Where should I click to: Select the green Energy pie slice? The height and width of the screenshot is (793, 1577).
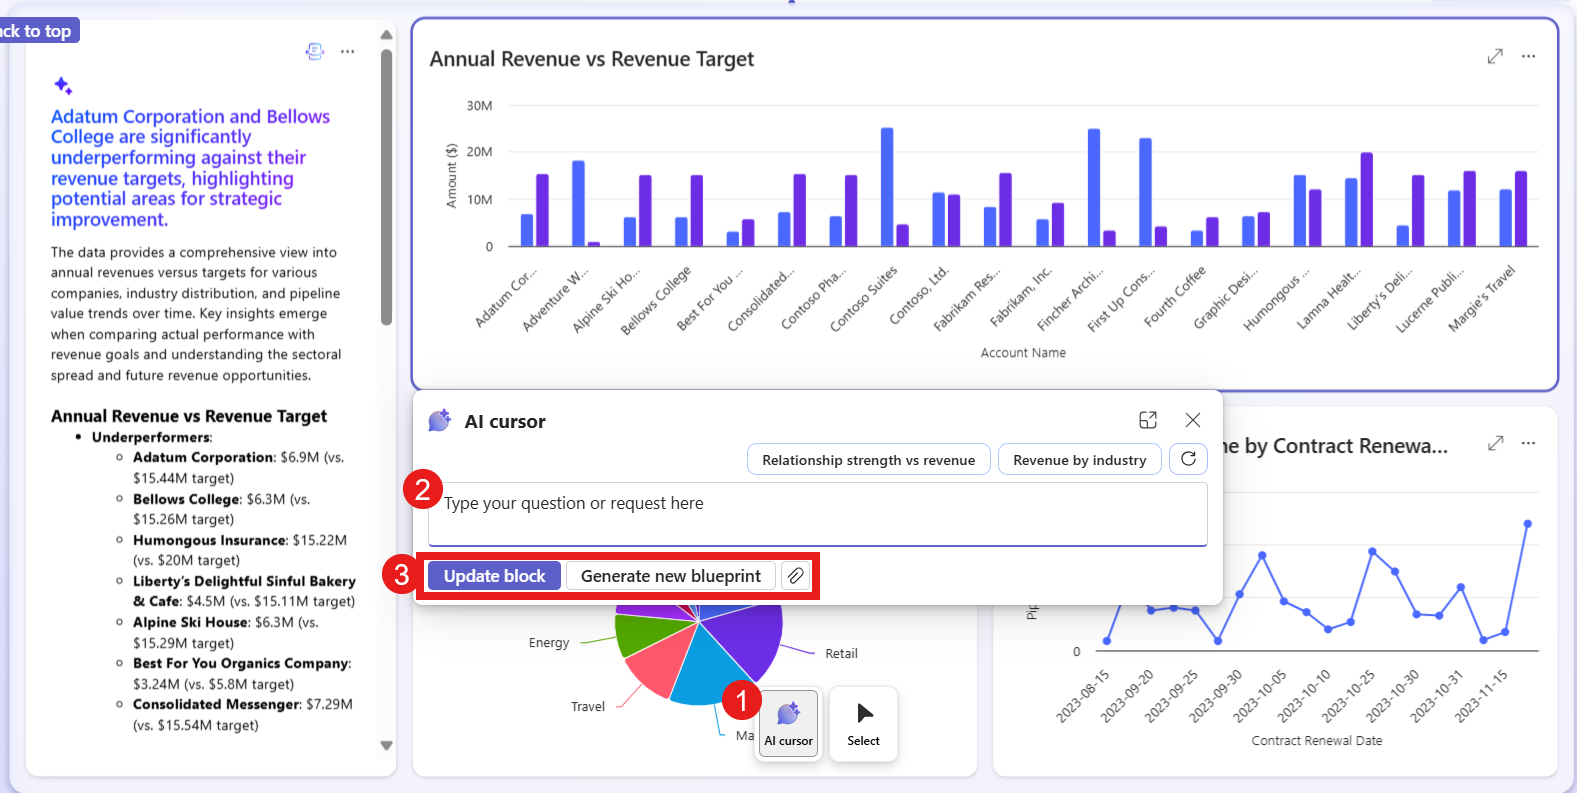650,634
